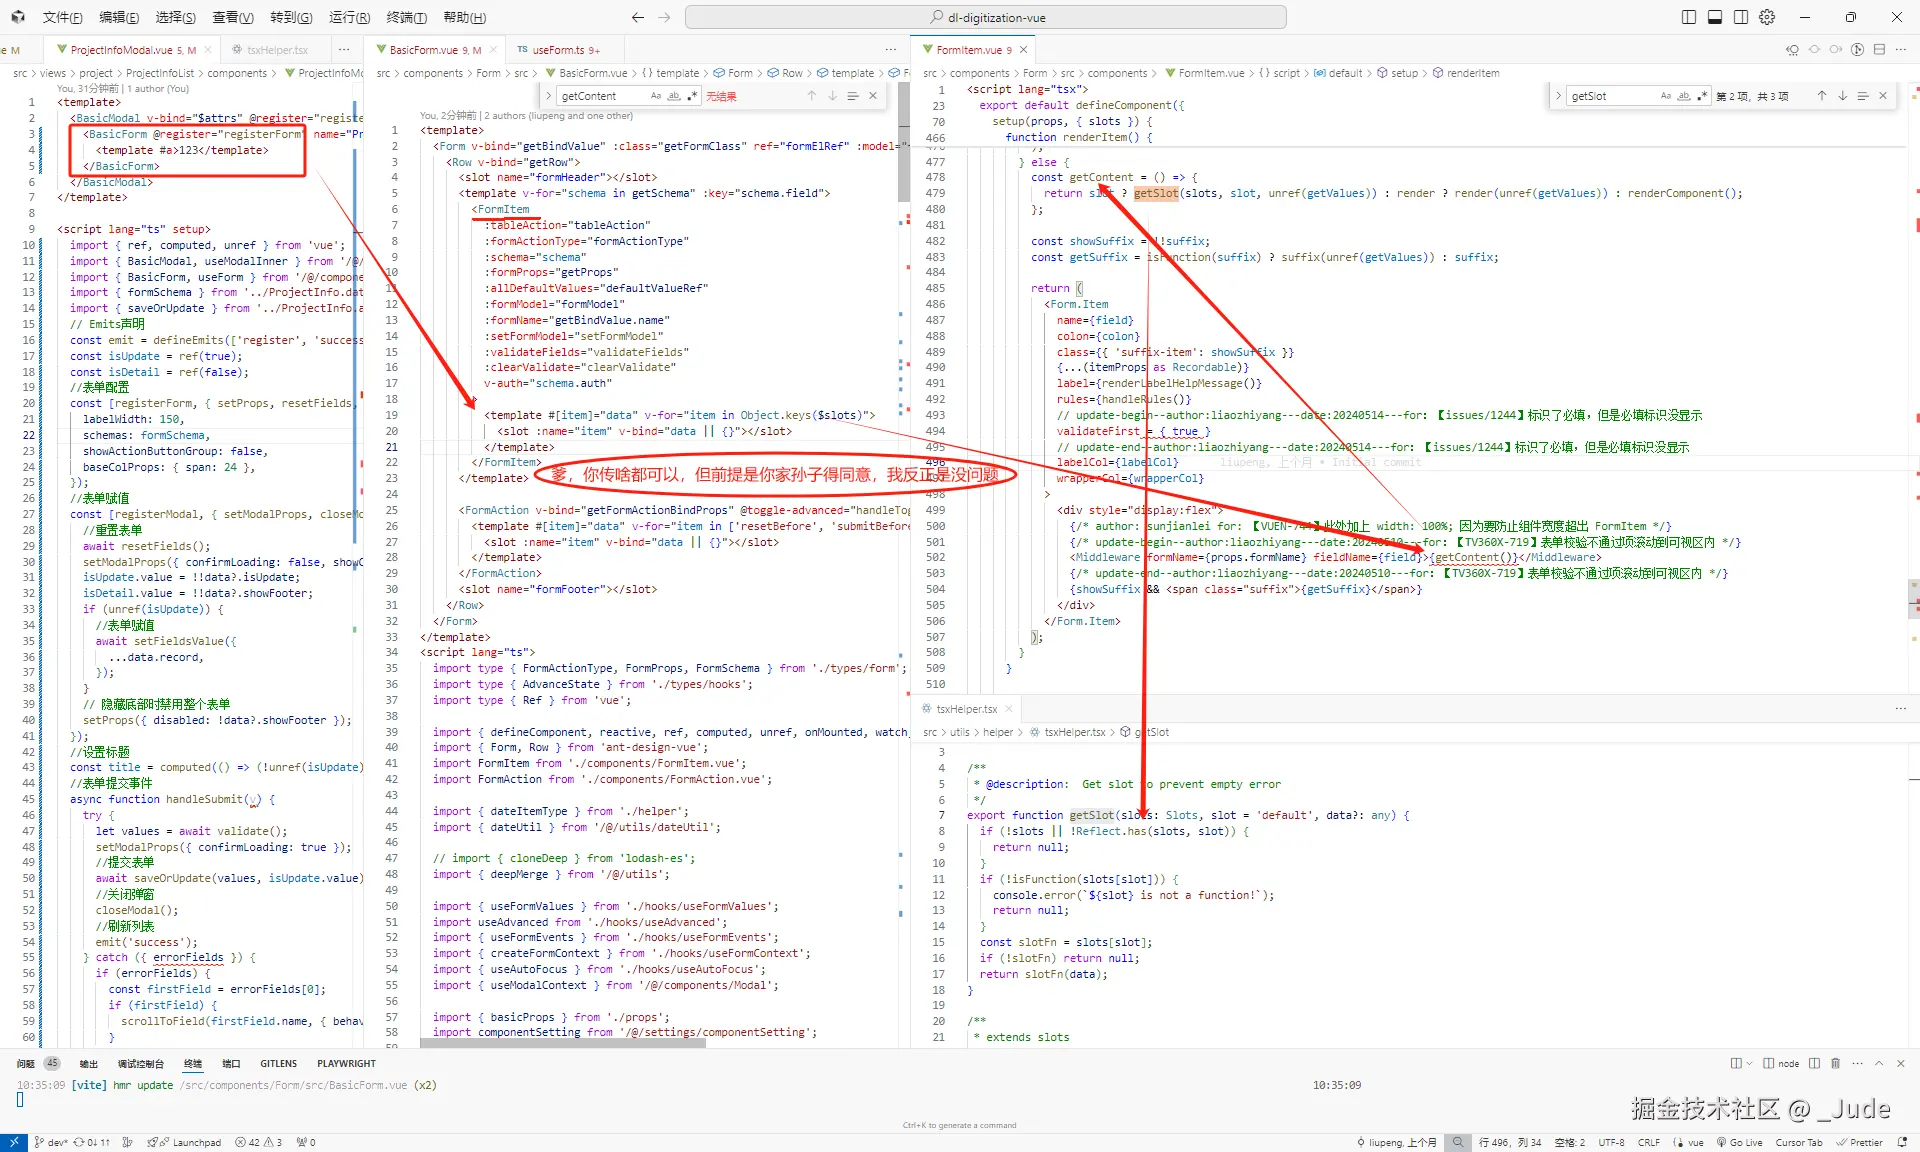Image resolution: width=1920 pixels, height=1152 pixels.
Task: Toggle regex option in getSlot search
Action: pos(1701,96)
